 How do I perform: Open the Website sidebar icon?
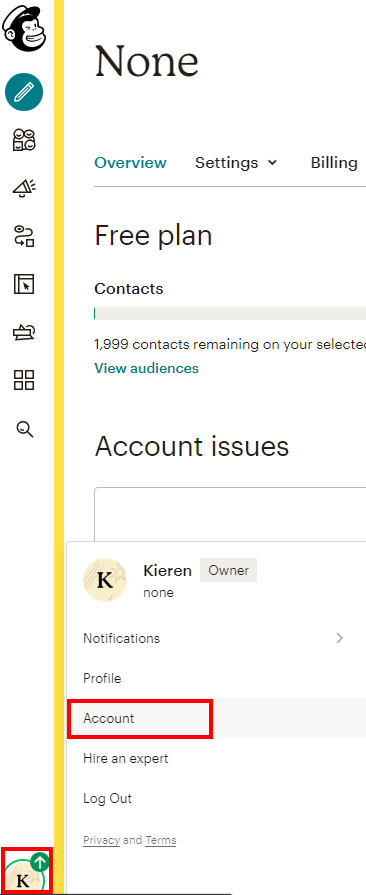pos(24,284)
